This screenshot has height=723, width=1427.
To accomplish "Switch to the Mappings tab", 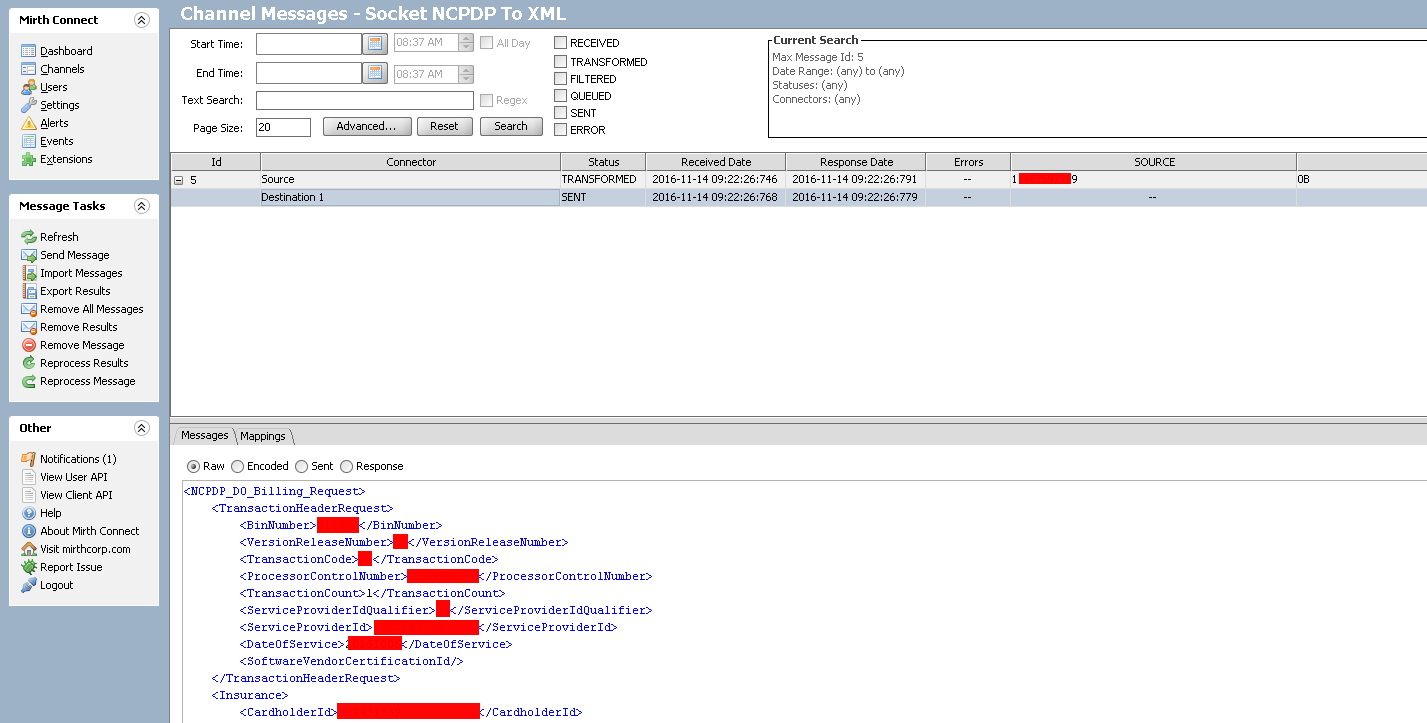I will tap(263, 436).
